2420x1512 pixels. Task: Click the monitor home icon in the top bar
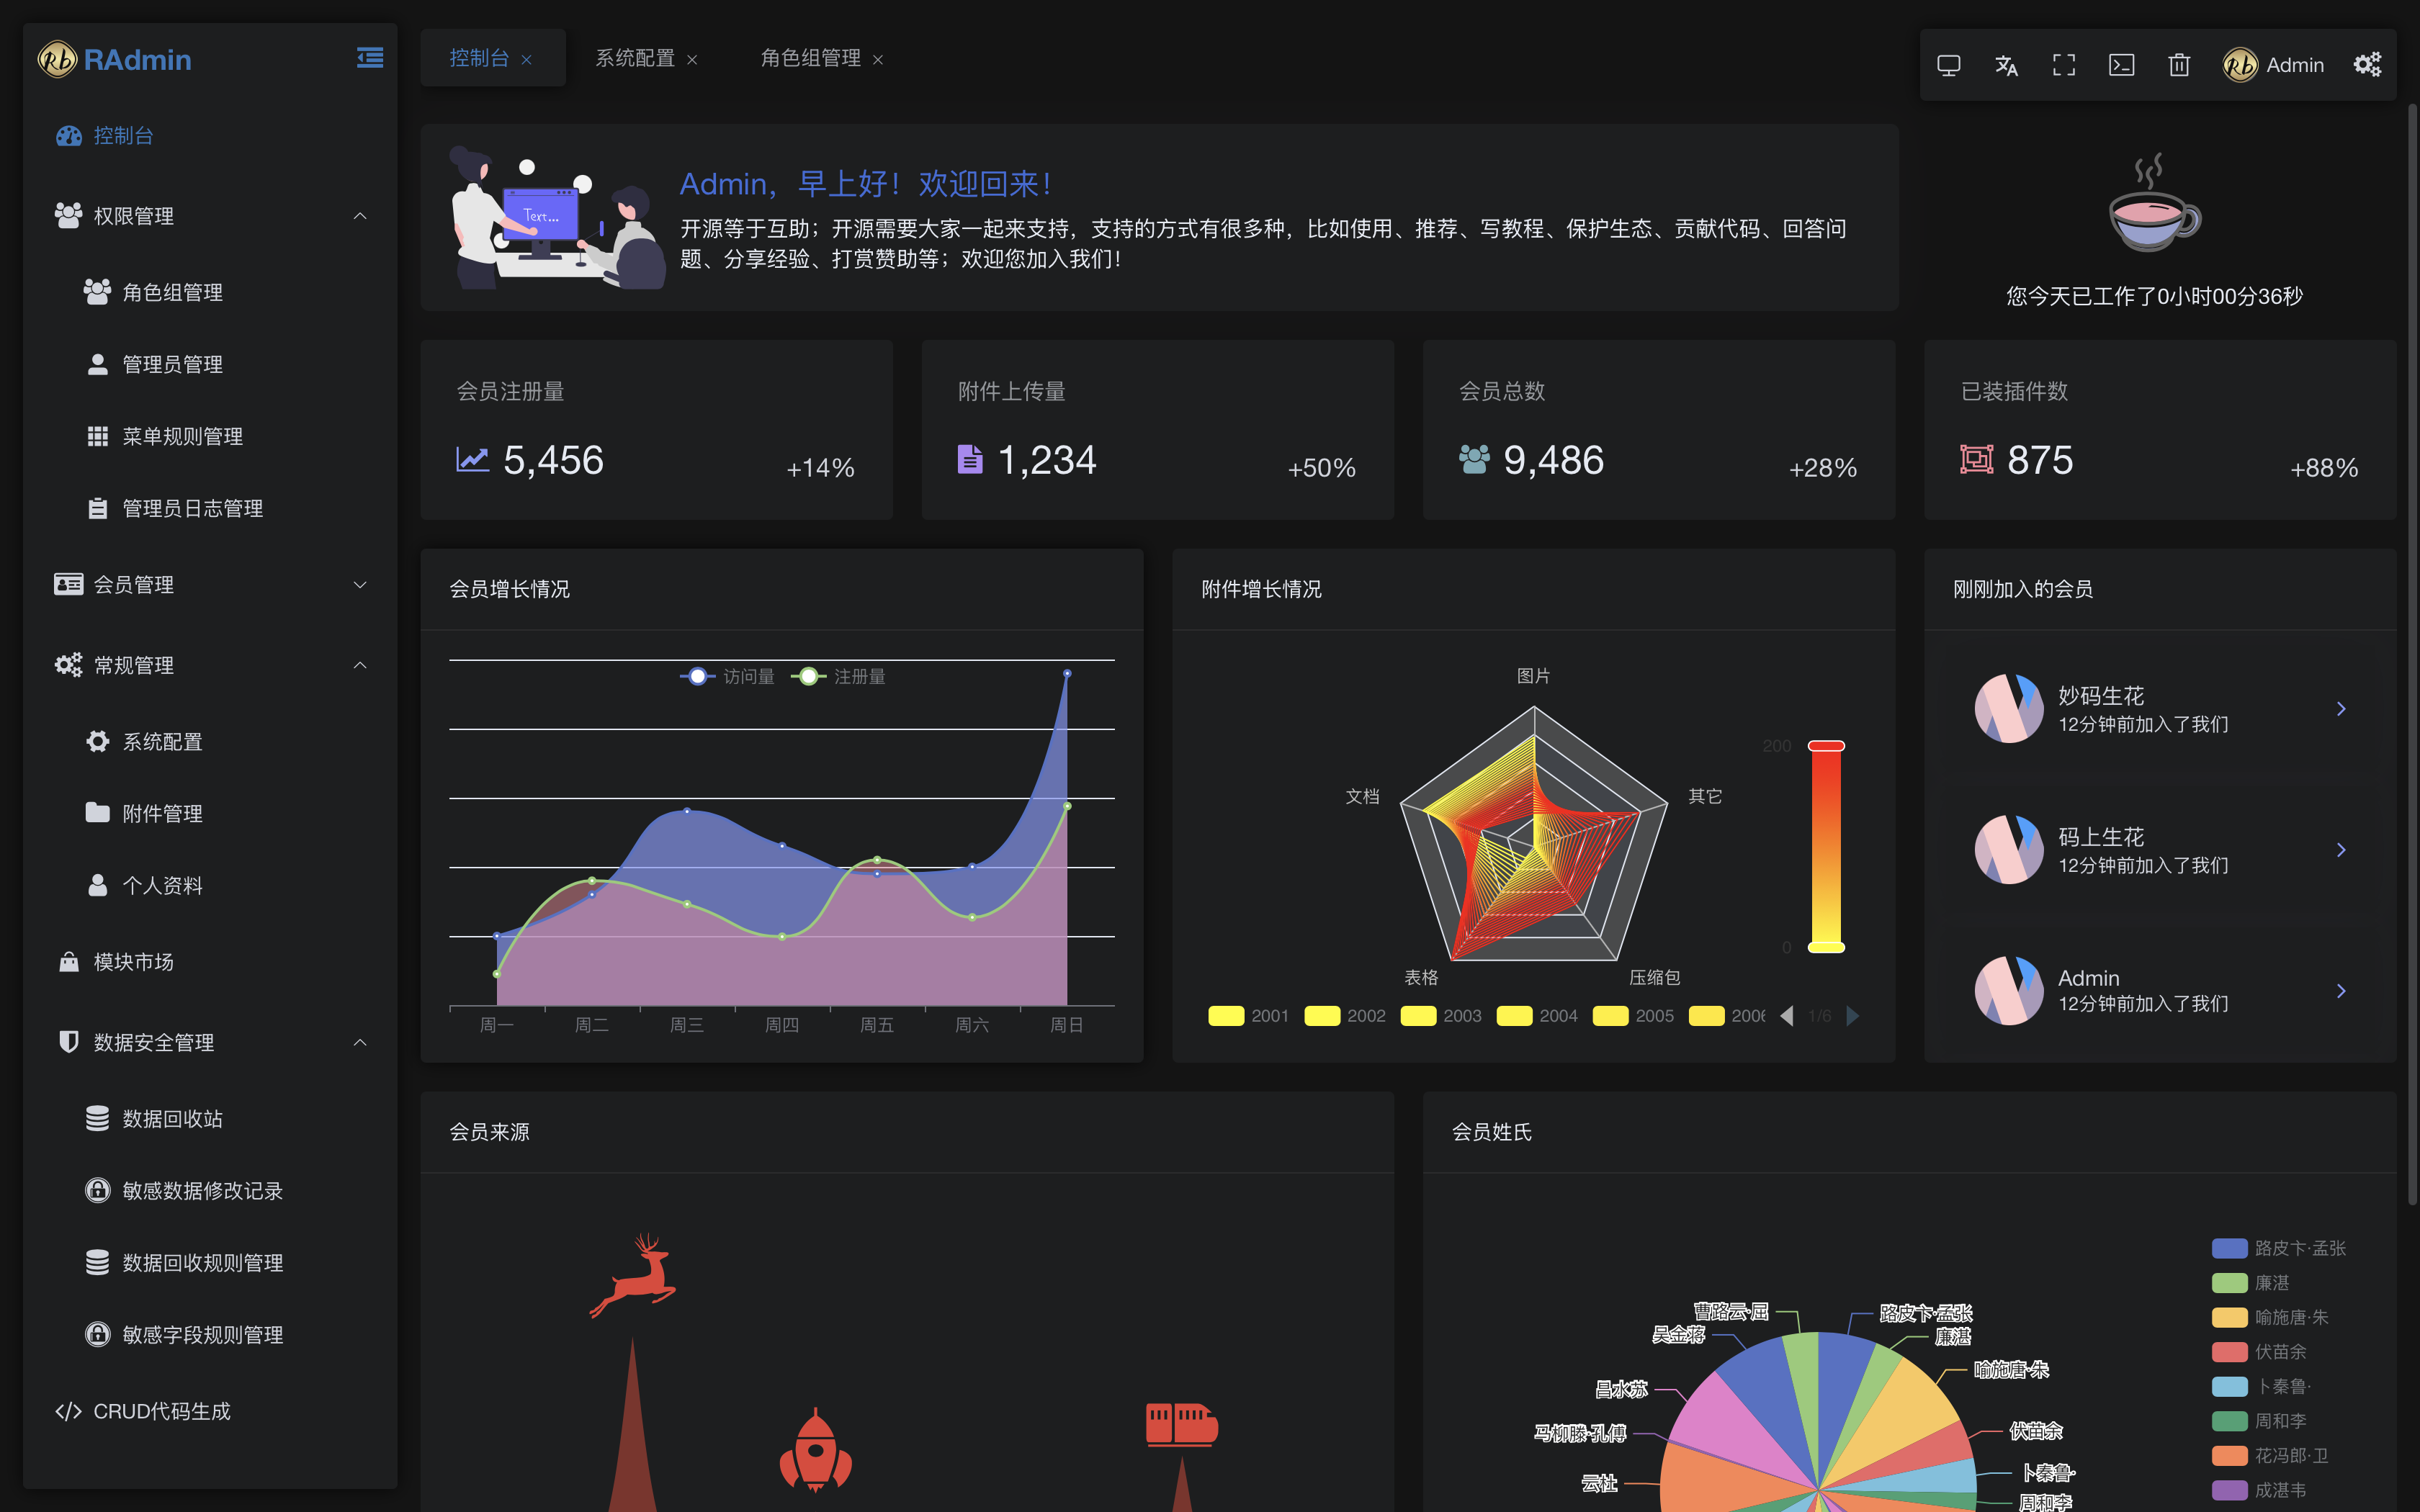tap(1948, 65)
